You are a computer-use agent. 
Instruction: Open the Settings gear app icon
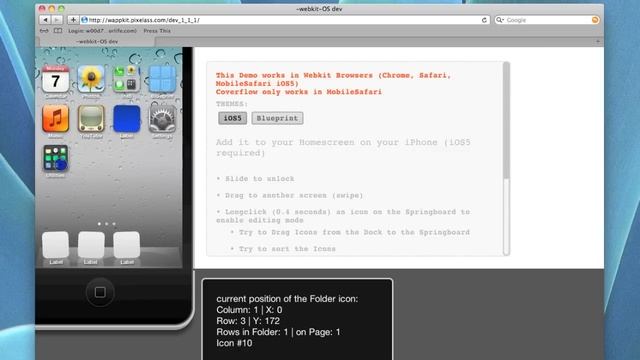[162, 119]
